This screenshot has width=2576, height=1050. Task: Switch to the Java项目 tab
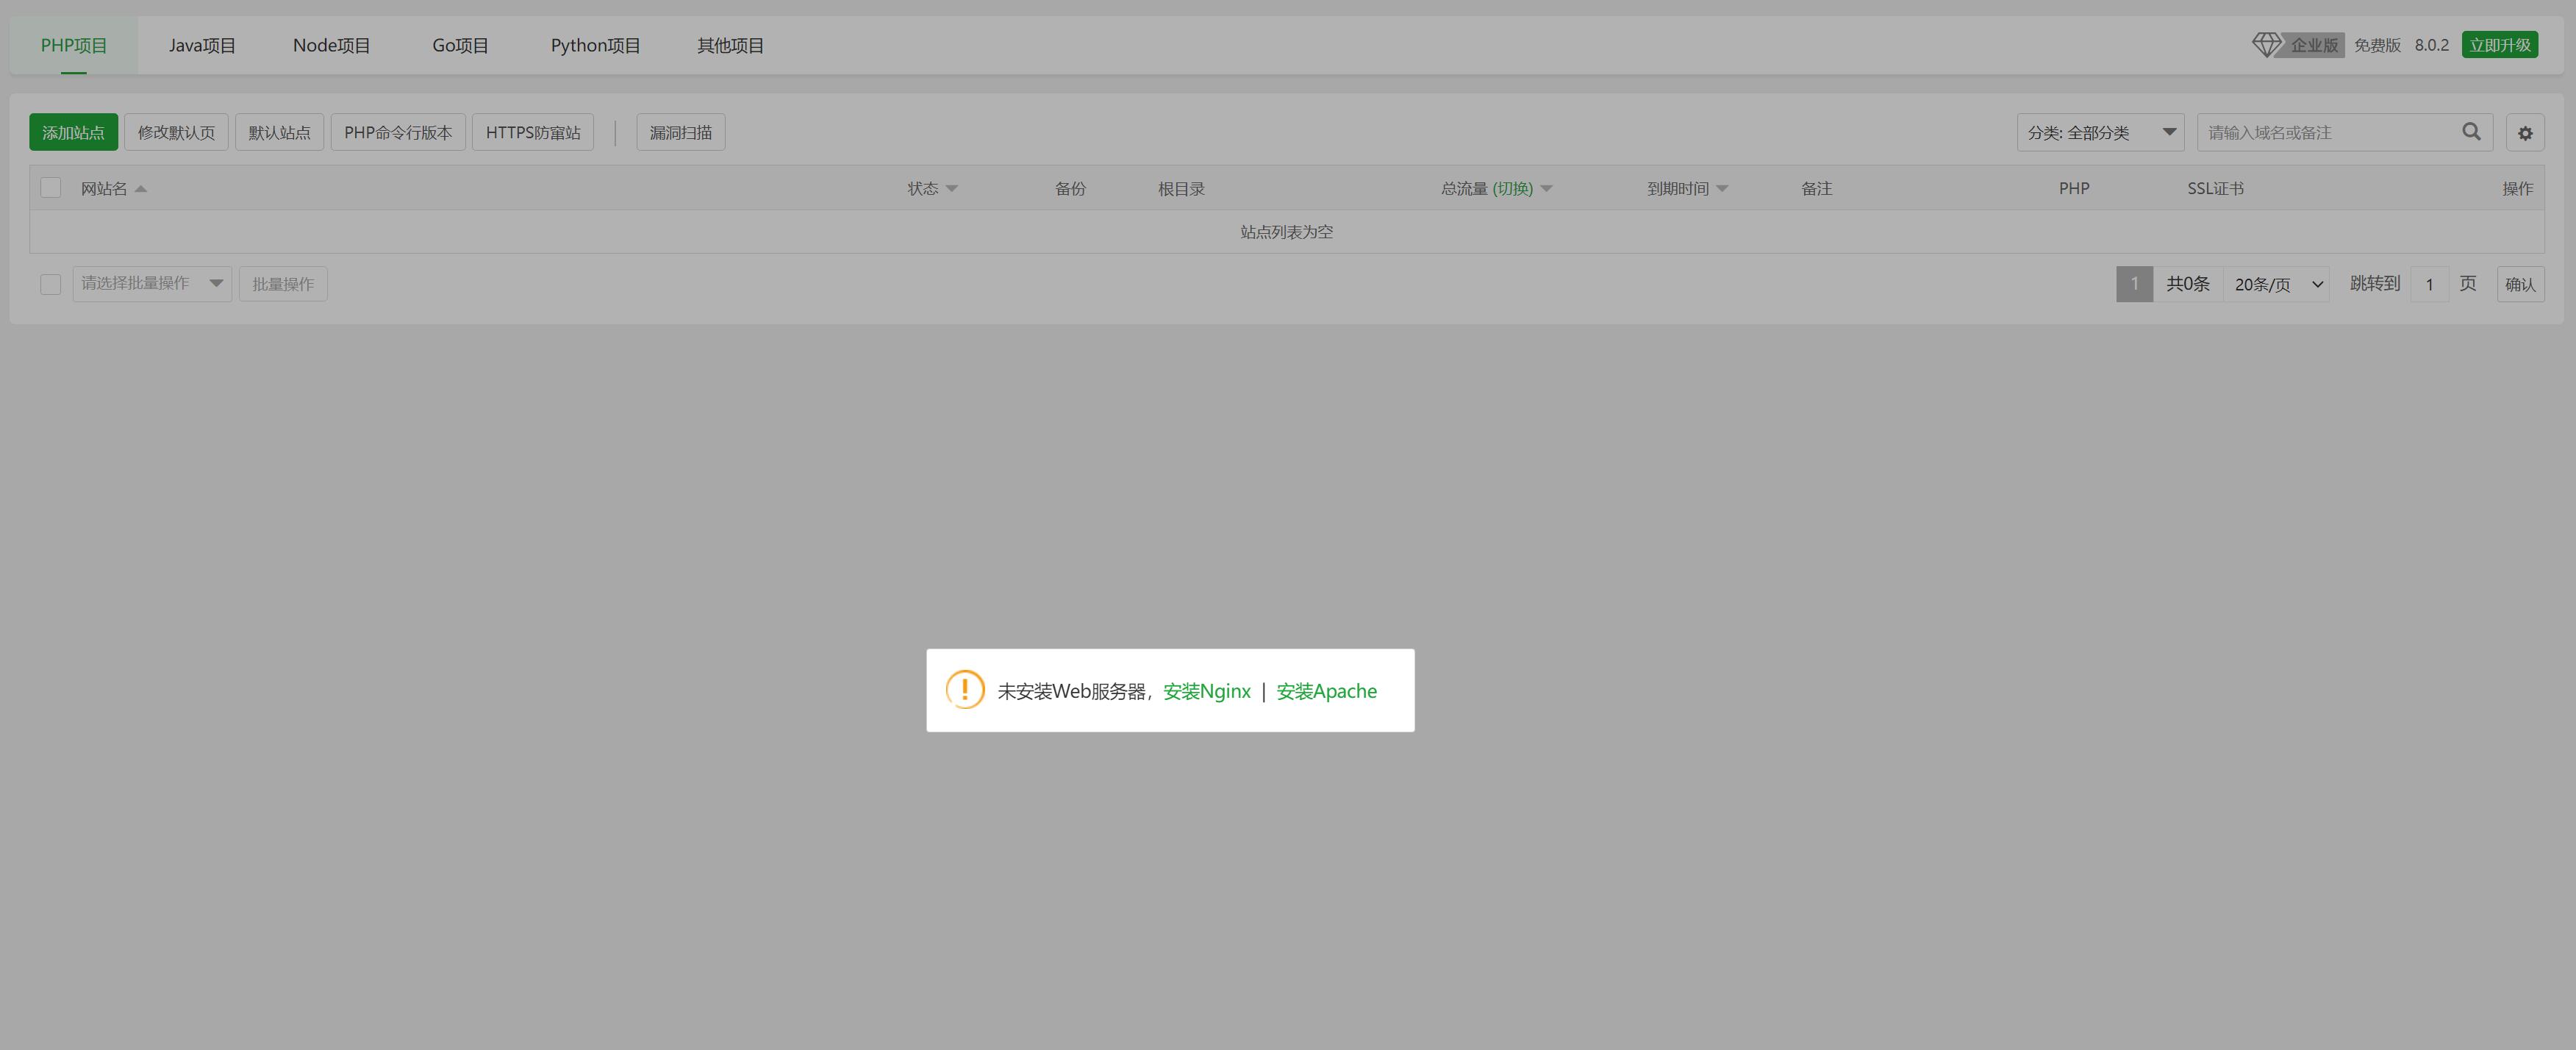[x=202, y=45]
